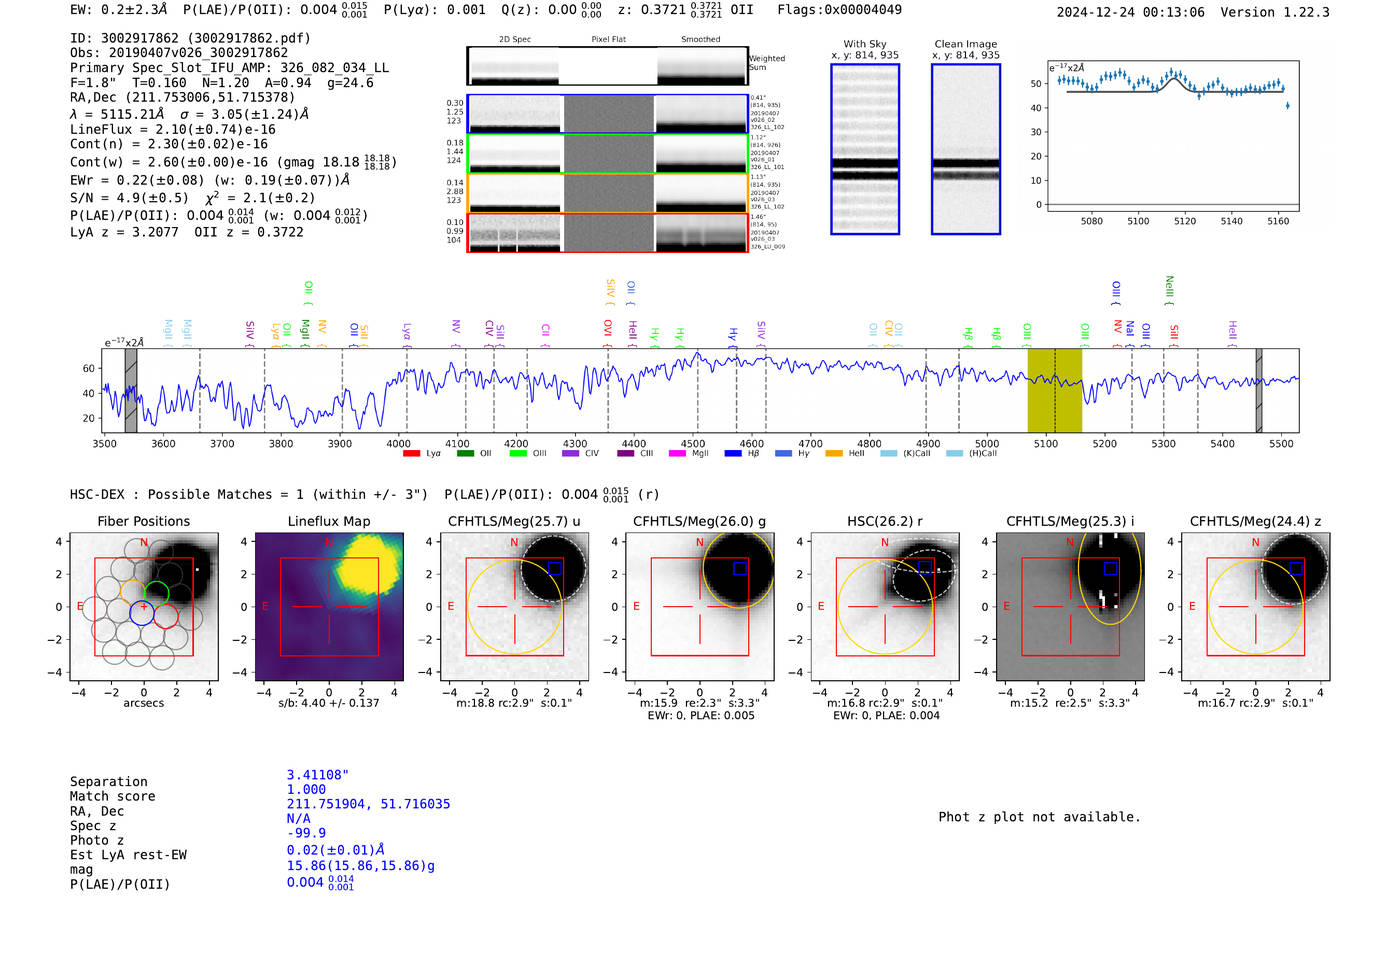The image size is (1400, 953).
Task: Click the 'EW: 0.2±2.3Å' header text
Action: 119,10
